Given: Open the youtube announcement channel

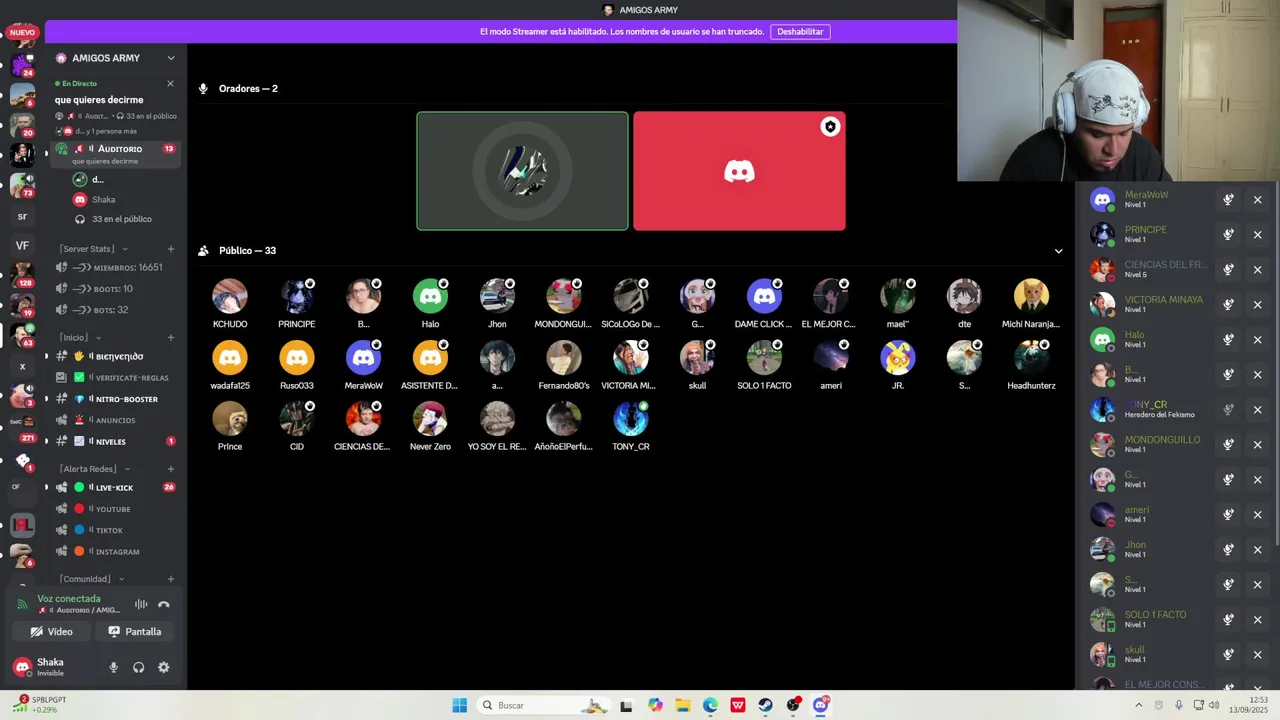Looking at the screenshot, I should [x=115, y=509].
